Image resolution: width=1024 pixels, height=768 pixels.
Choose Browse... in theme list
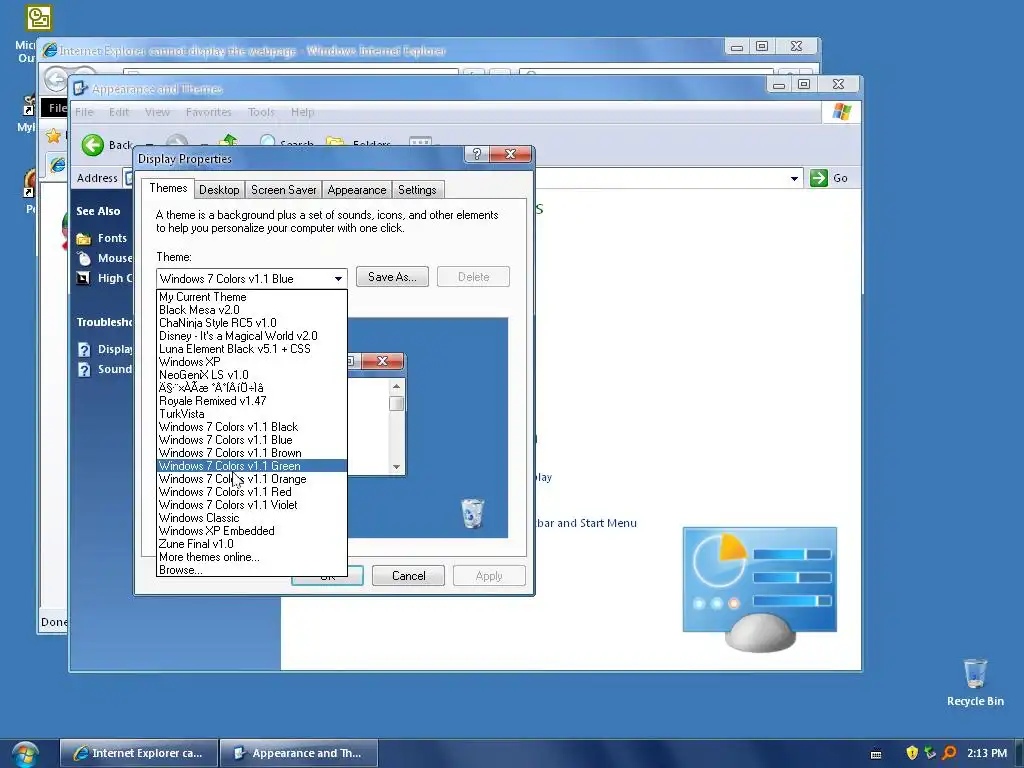point(251,569)
